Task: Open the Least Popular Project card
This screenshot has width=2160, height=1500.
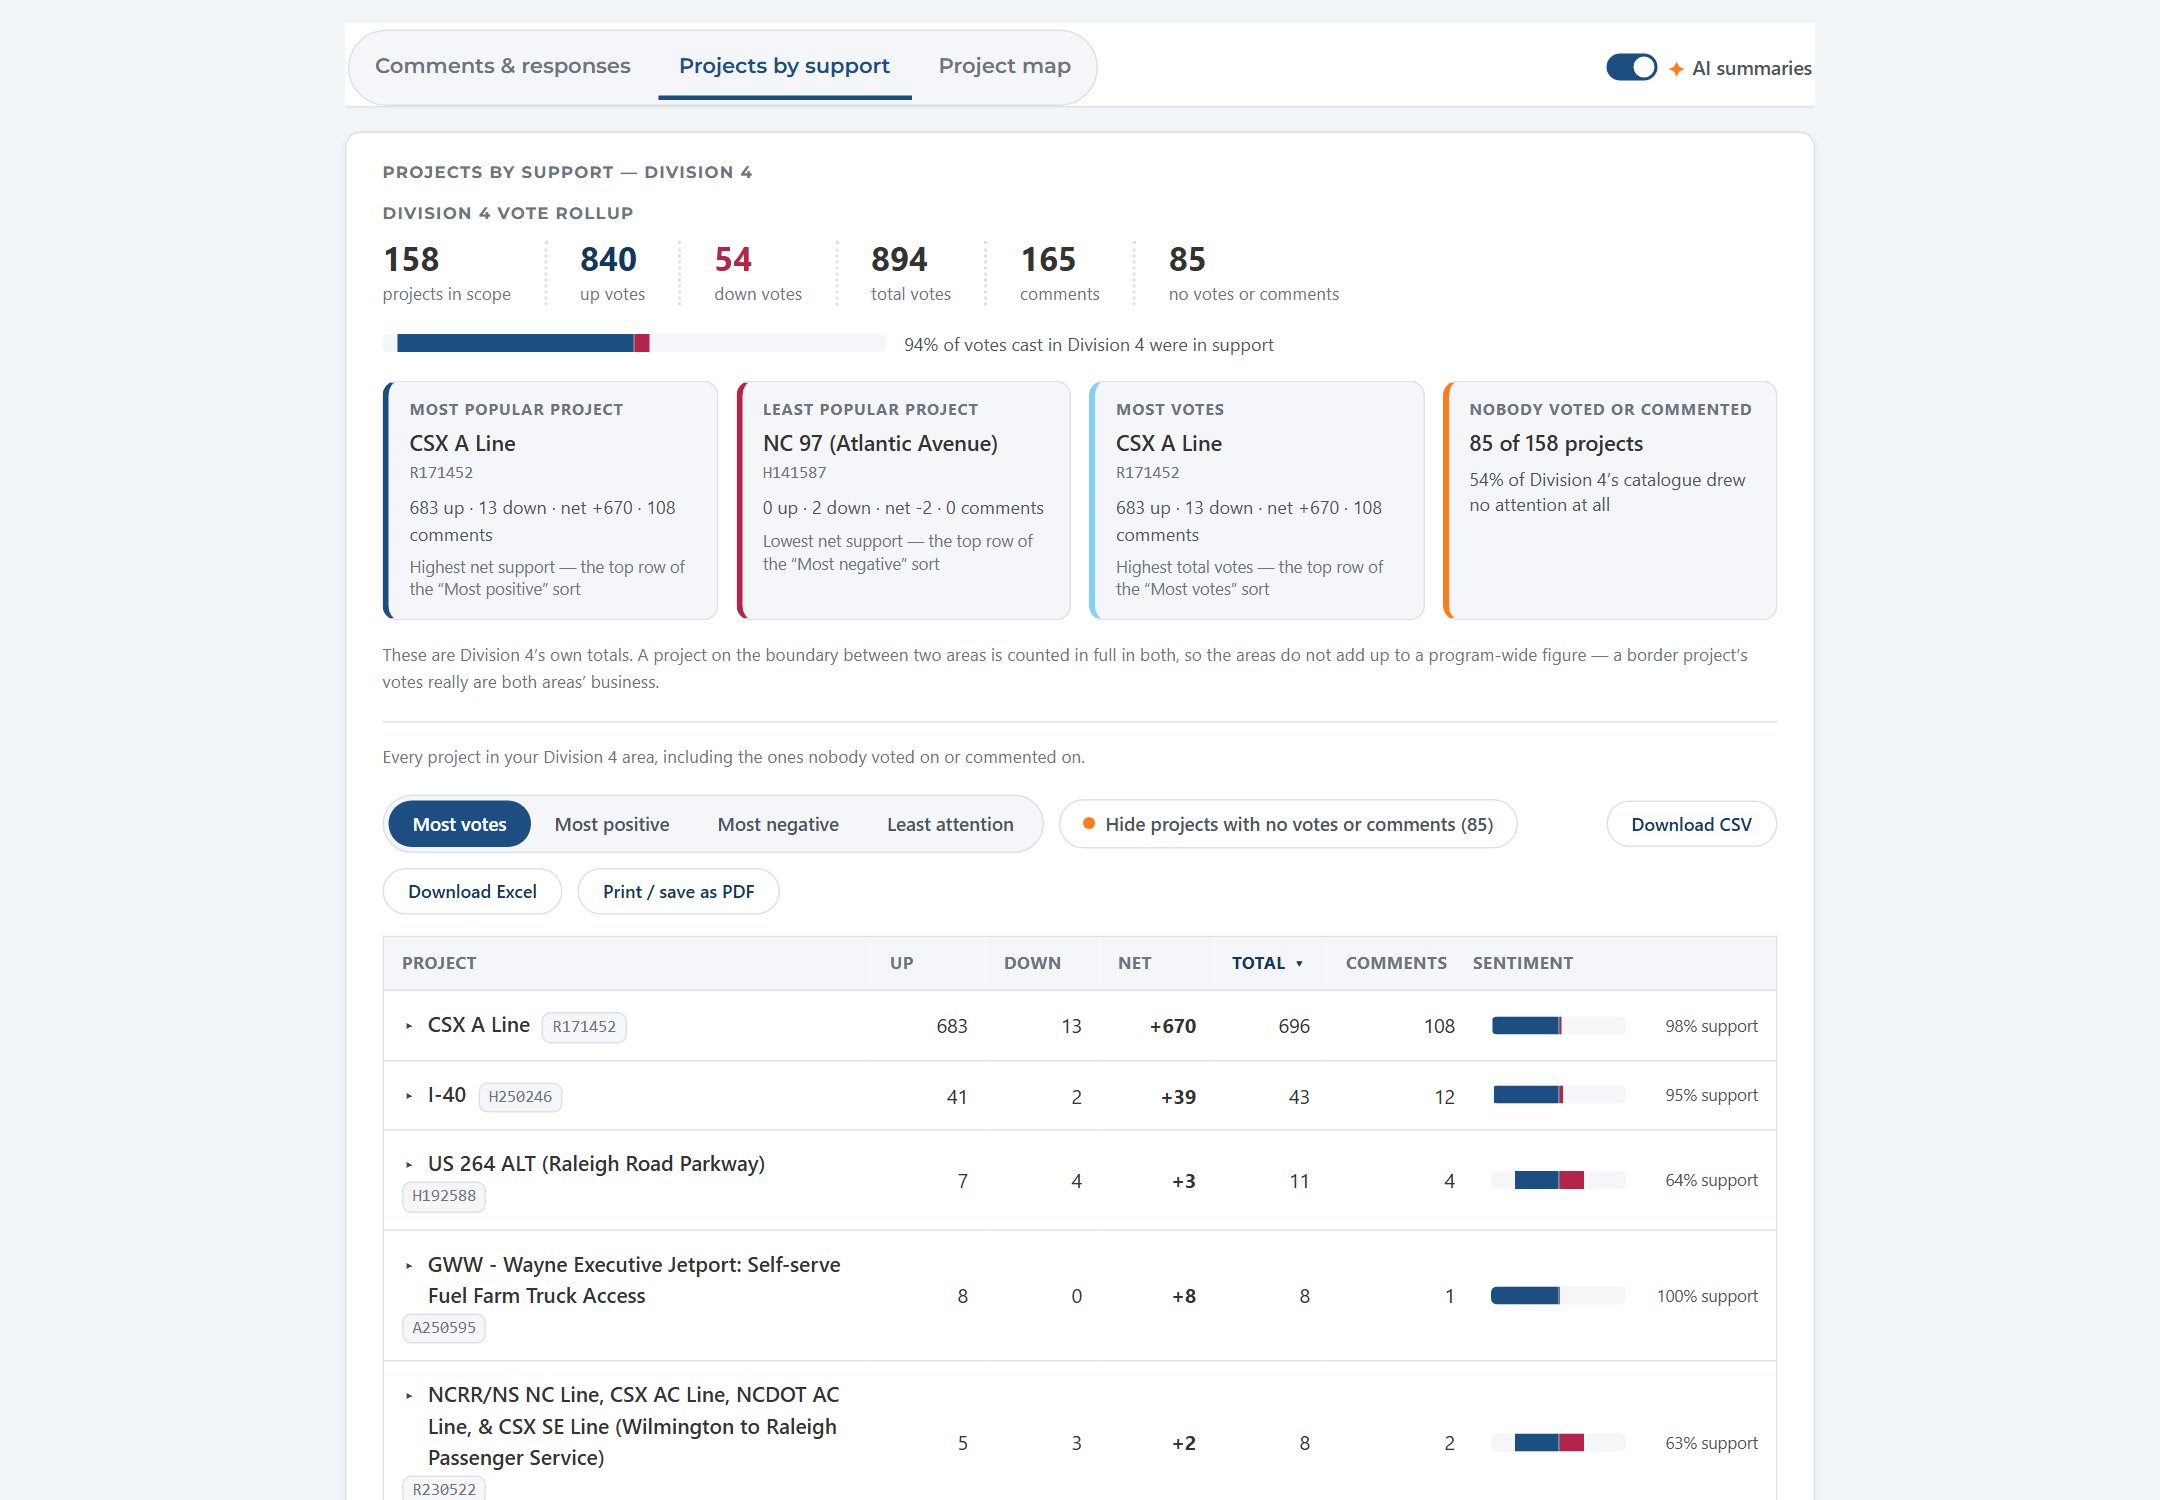Action: [903, 500]
